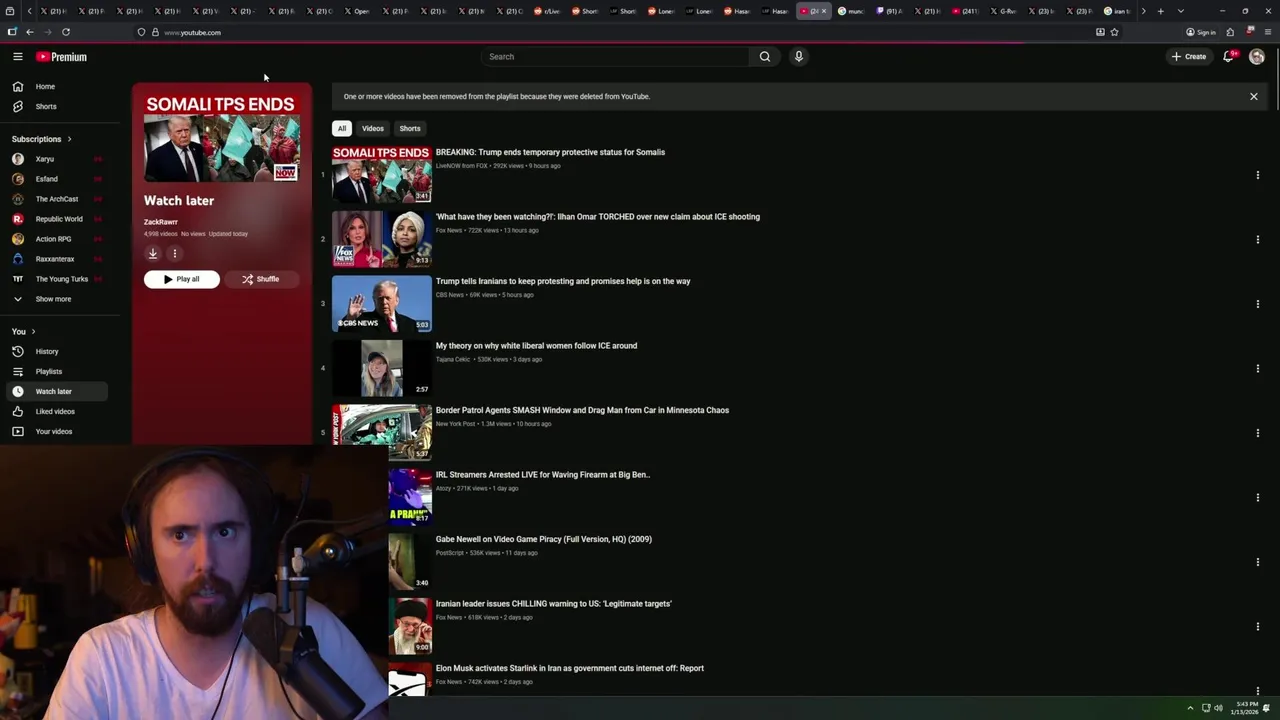1280x720 pixels.
Task: Click the Shuffle button
Action: click(260, 280)
